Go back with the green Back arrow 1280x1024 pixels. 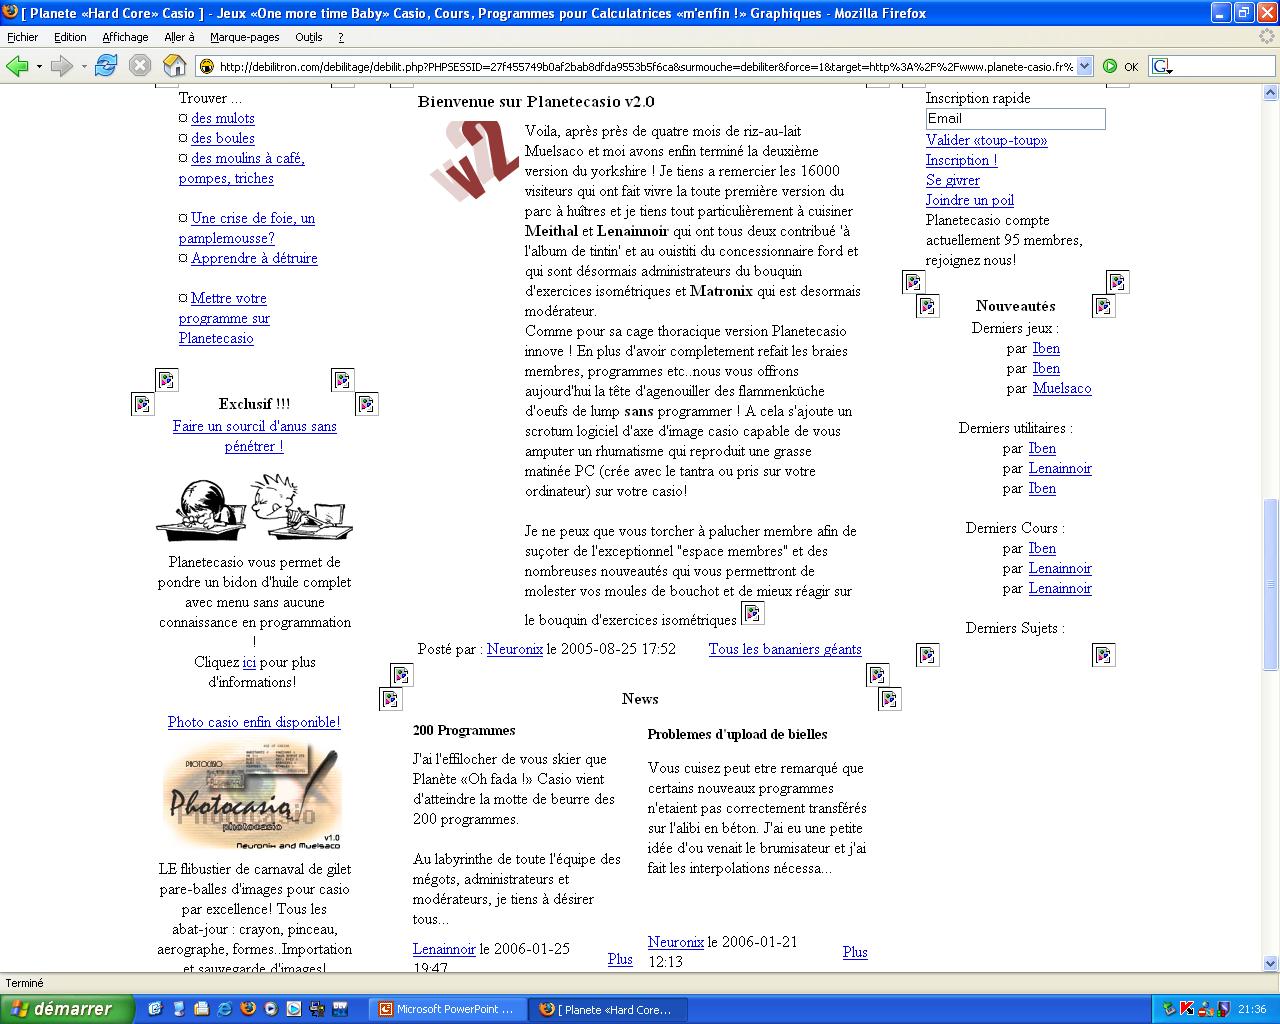coord(16,66)
